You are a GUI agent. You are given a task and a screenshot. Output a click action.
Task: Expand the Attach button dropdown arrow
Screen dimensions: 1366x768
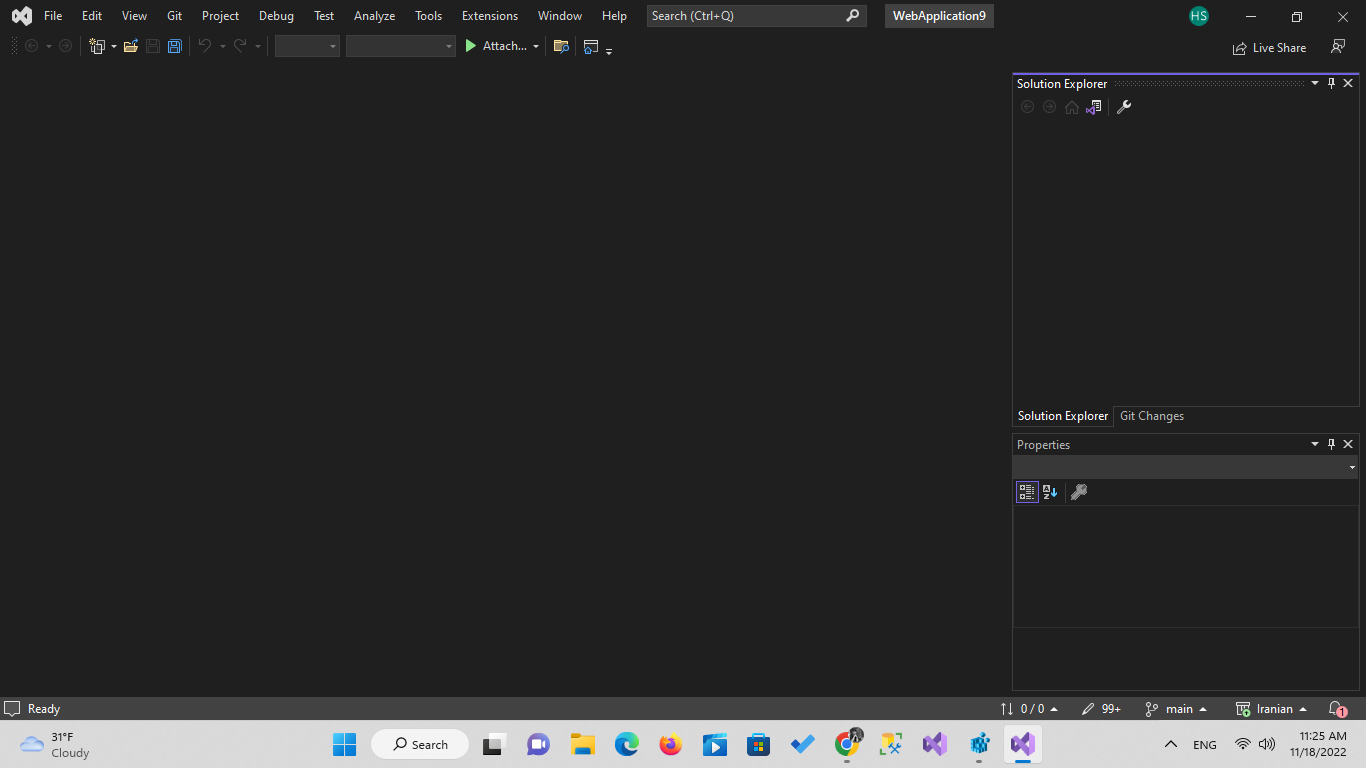(x=535, y=46)
